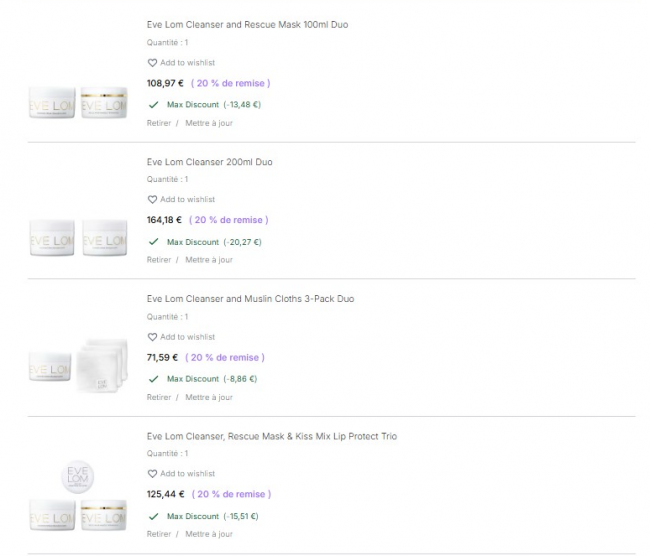Click Max Discount checkmark for Muslin Cloths Duo
Viewport: 650px width, 556px height.
click(x=153, y=379)
